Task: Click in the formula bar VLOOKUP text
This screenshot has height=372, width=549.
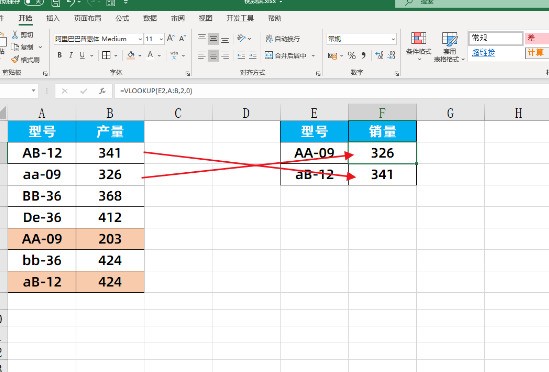Action: (156, 91)
